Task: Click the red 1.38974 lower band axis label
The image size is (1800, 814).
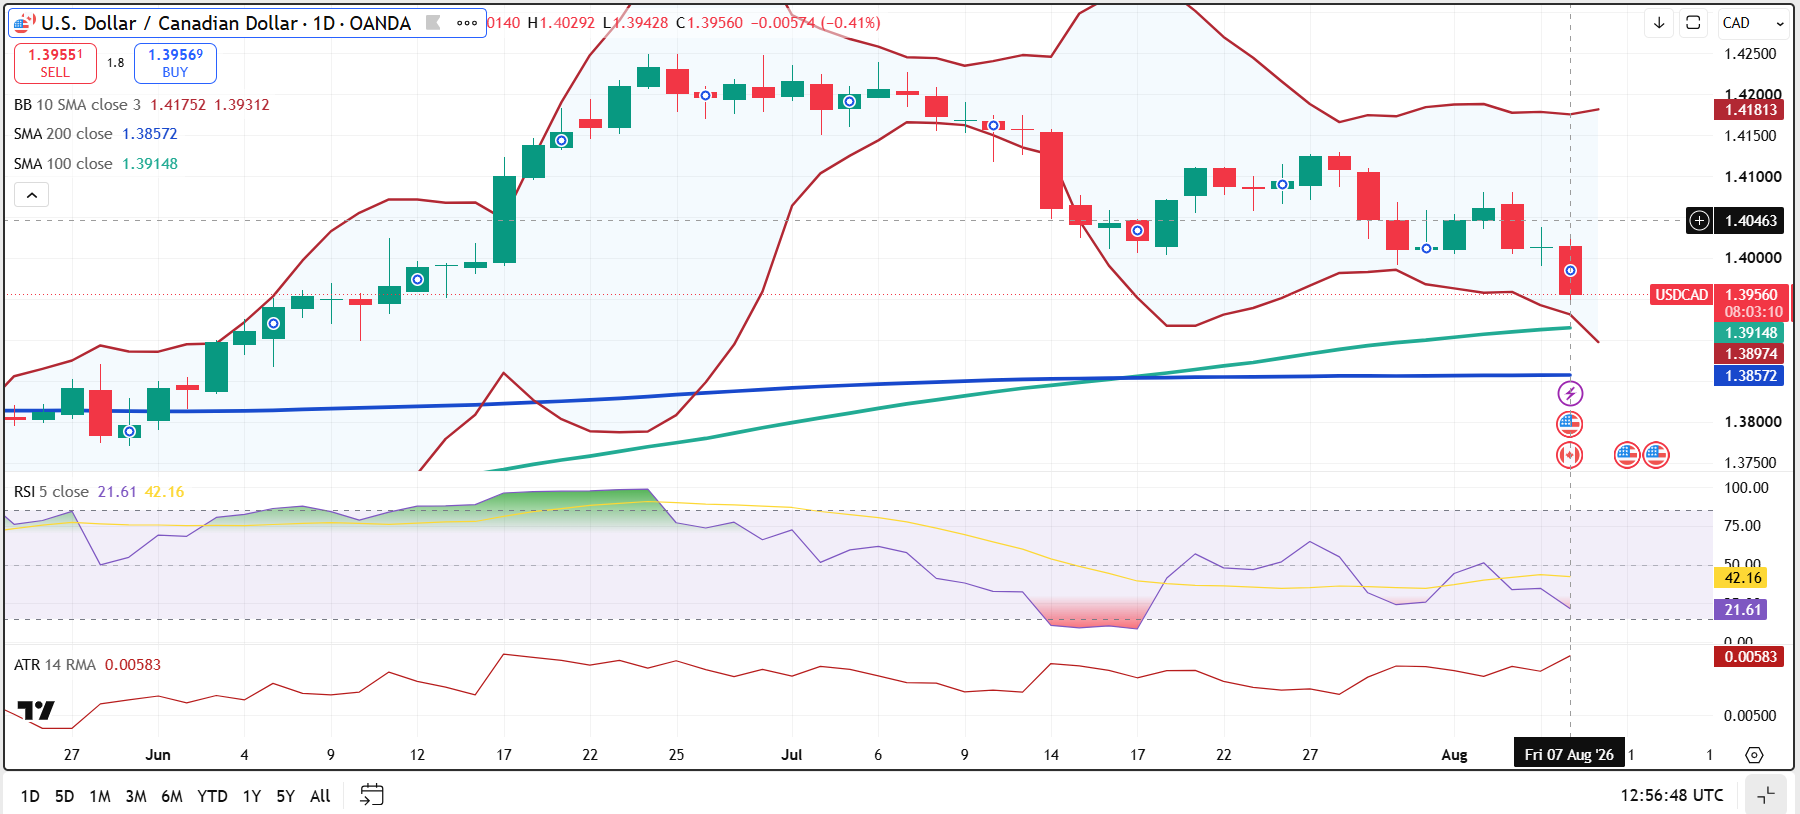Action: point(1751,354)
